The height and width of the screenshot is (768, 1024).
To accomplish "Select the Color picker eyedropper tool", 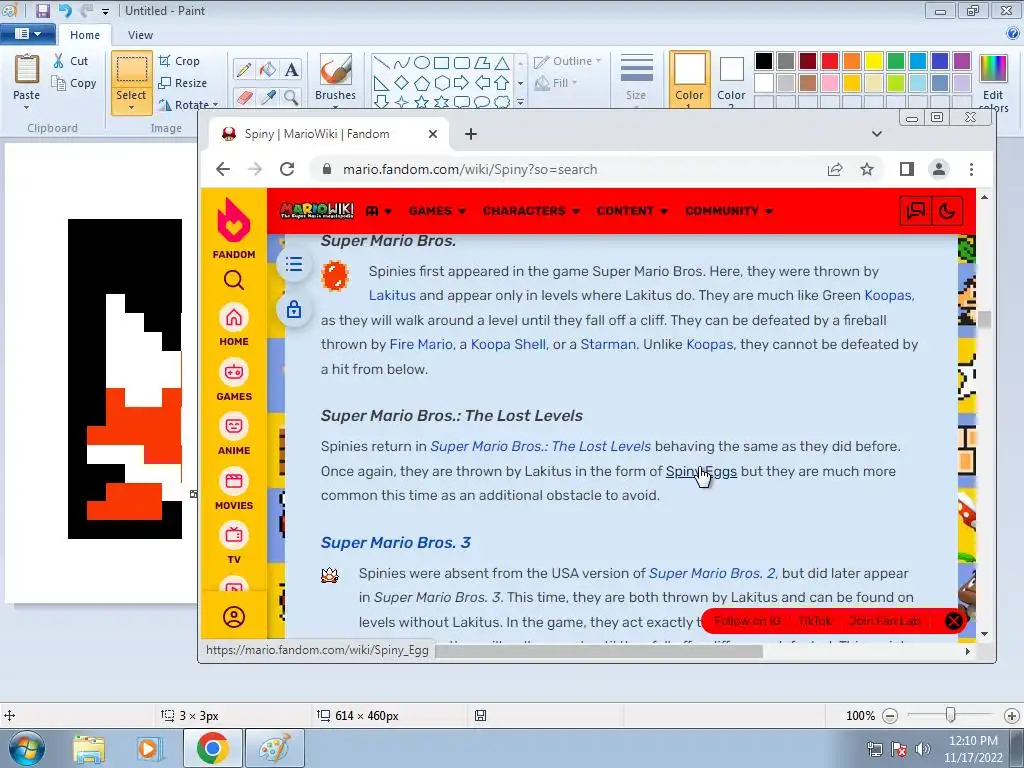I will tap(268, 97).
